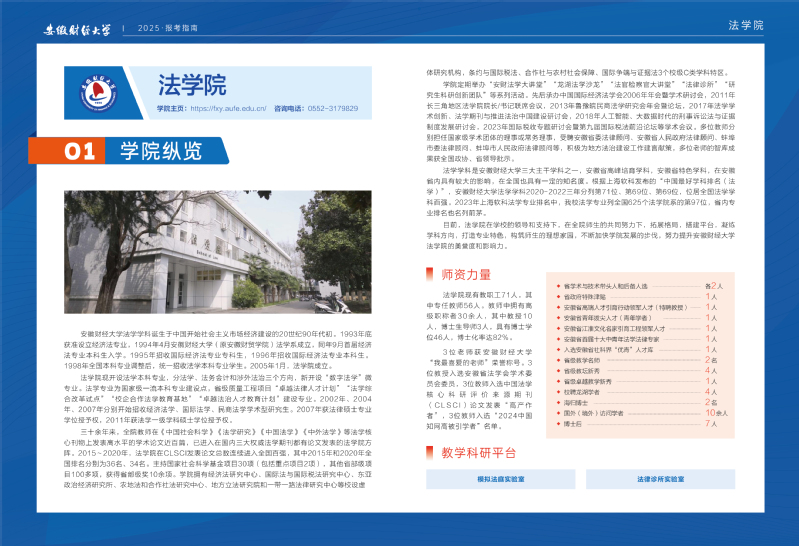Click the orange 01 number block
The width and height of the screenshot is (799, 546).
click(67, 150)
